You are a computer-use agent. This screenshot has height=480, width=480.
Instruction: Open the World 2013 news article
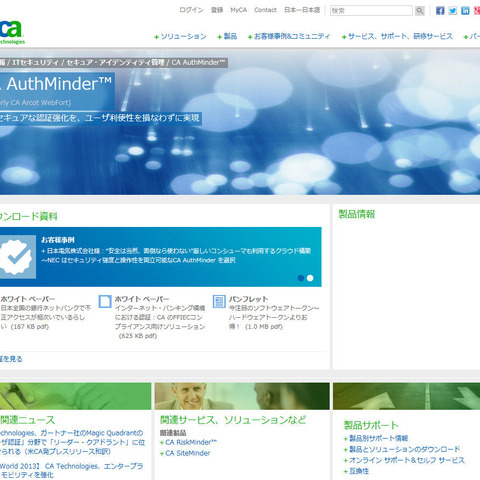click(72, 470)
